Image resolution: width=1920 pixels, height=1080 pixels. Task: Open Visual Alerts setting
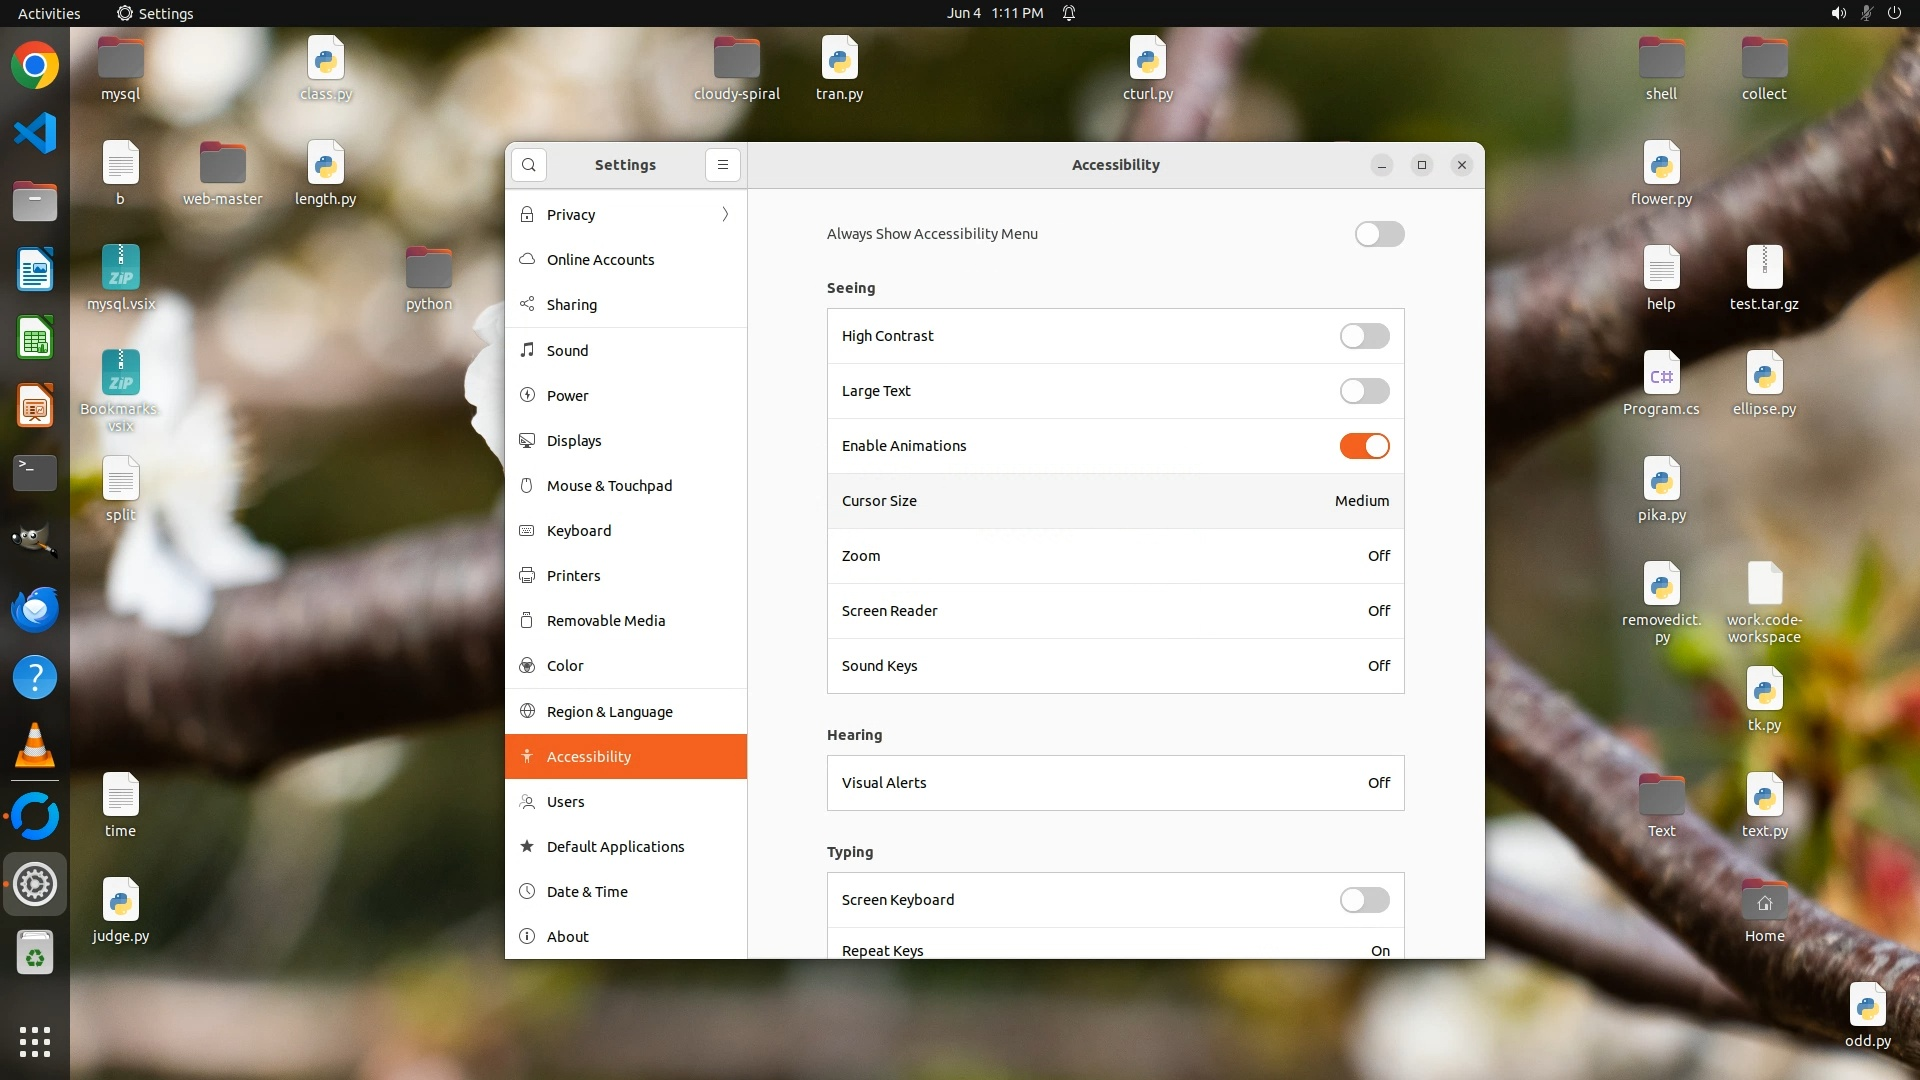[x=1115, y=783]
